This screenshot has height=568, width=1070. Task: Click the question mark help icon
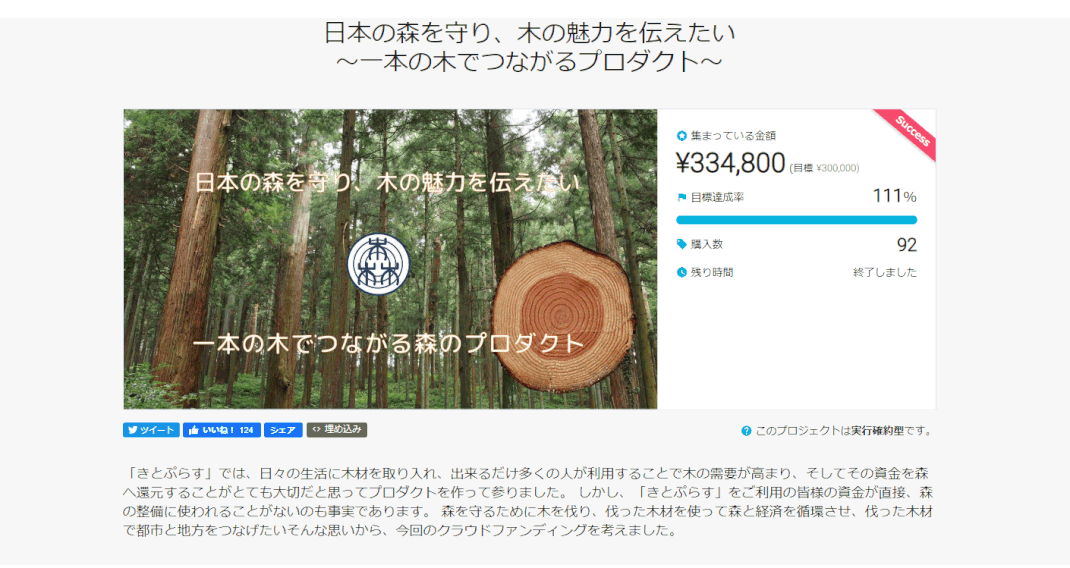pyautogui.click(x=746, y=431)
